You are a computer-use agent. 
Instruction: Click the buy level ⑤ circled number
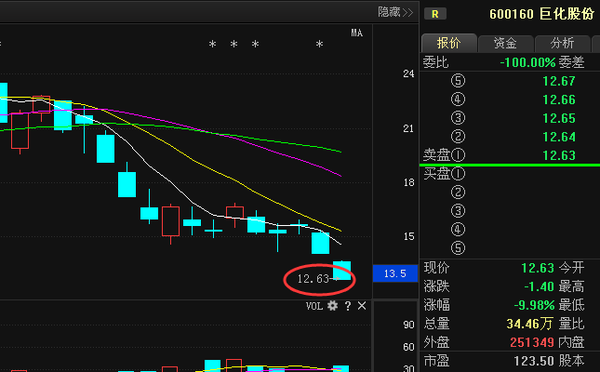coord(458,248)
